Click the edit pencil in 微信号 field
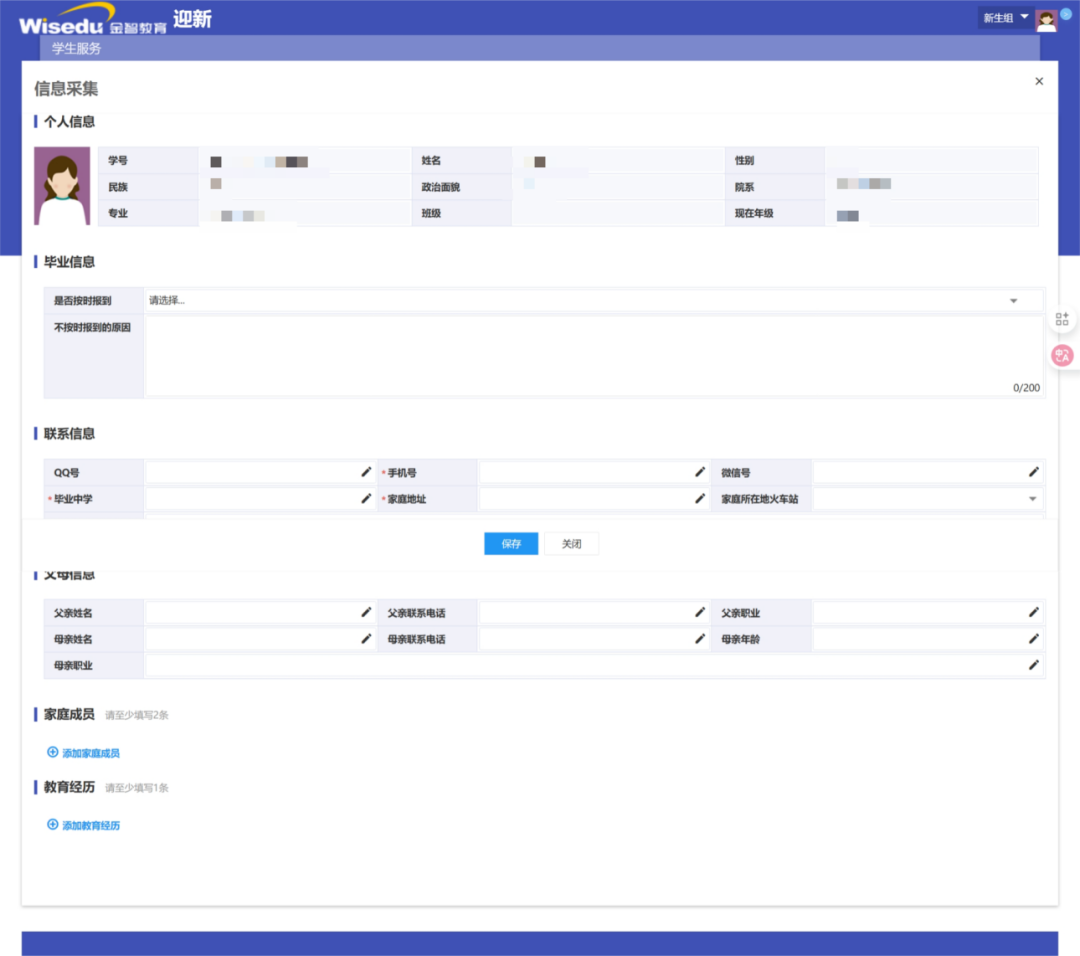1080x956 pixels. (1034, 472)
